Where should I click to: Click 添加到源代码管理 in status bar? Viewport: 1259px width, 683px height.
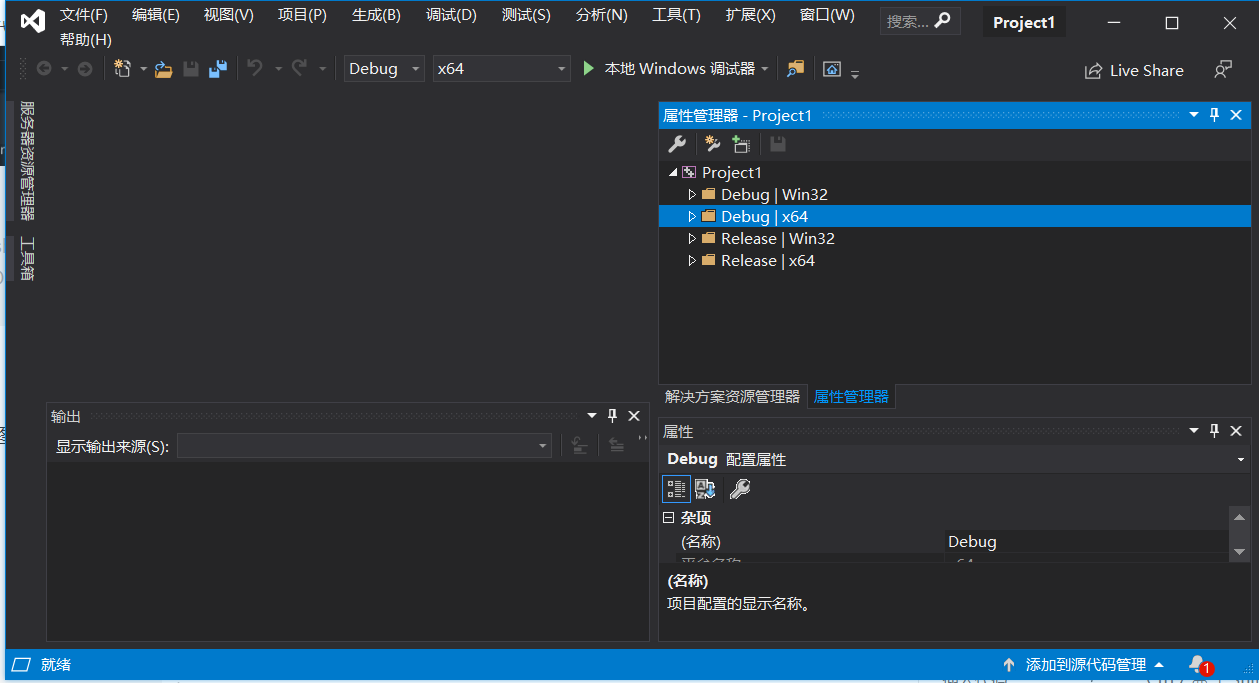[x=1085, y=665]
